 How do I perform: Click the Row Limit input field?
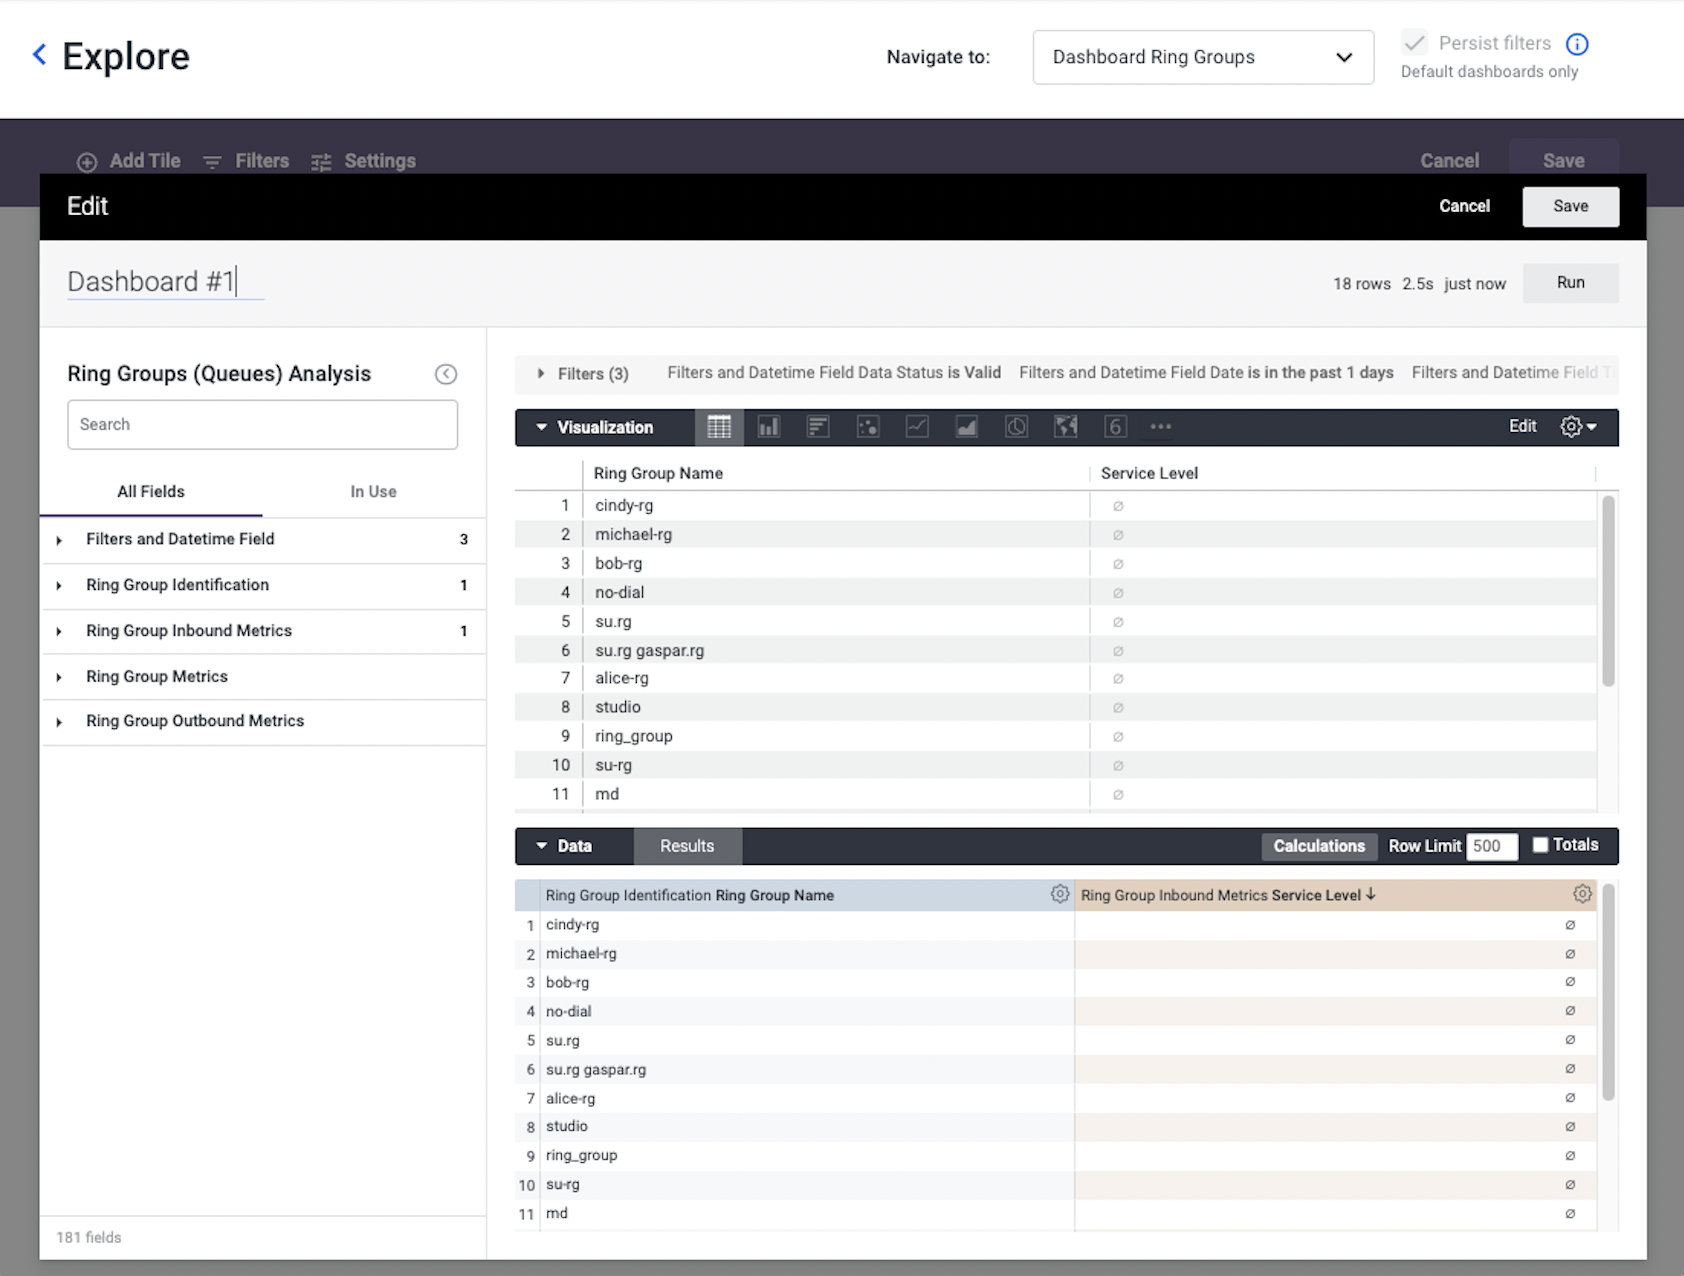(1491, 846)
